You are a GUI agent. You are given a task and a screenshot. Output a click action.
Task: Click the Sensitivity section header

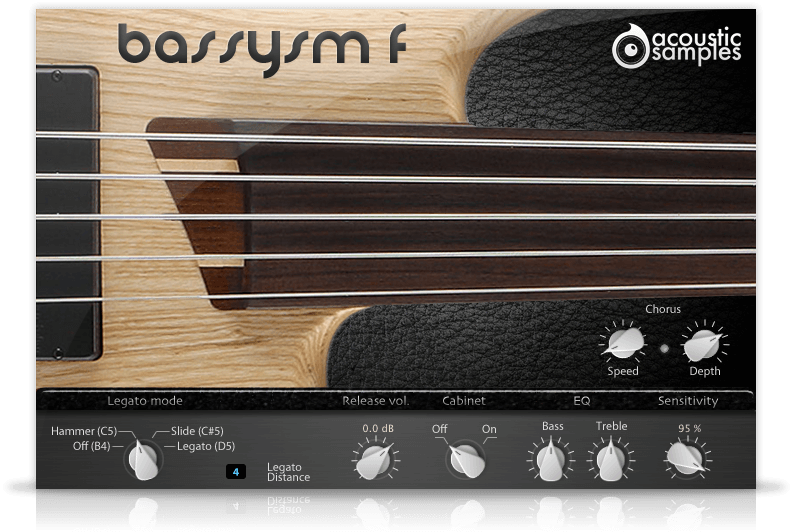[x=688, y=401]
